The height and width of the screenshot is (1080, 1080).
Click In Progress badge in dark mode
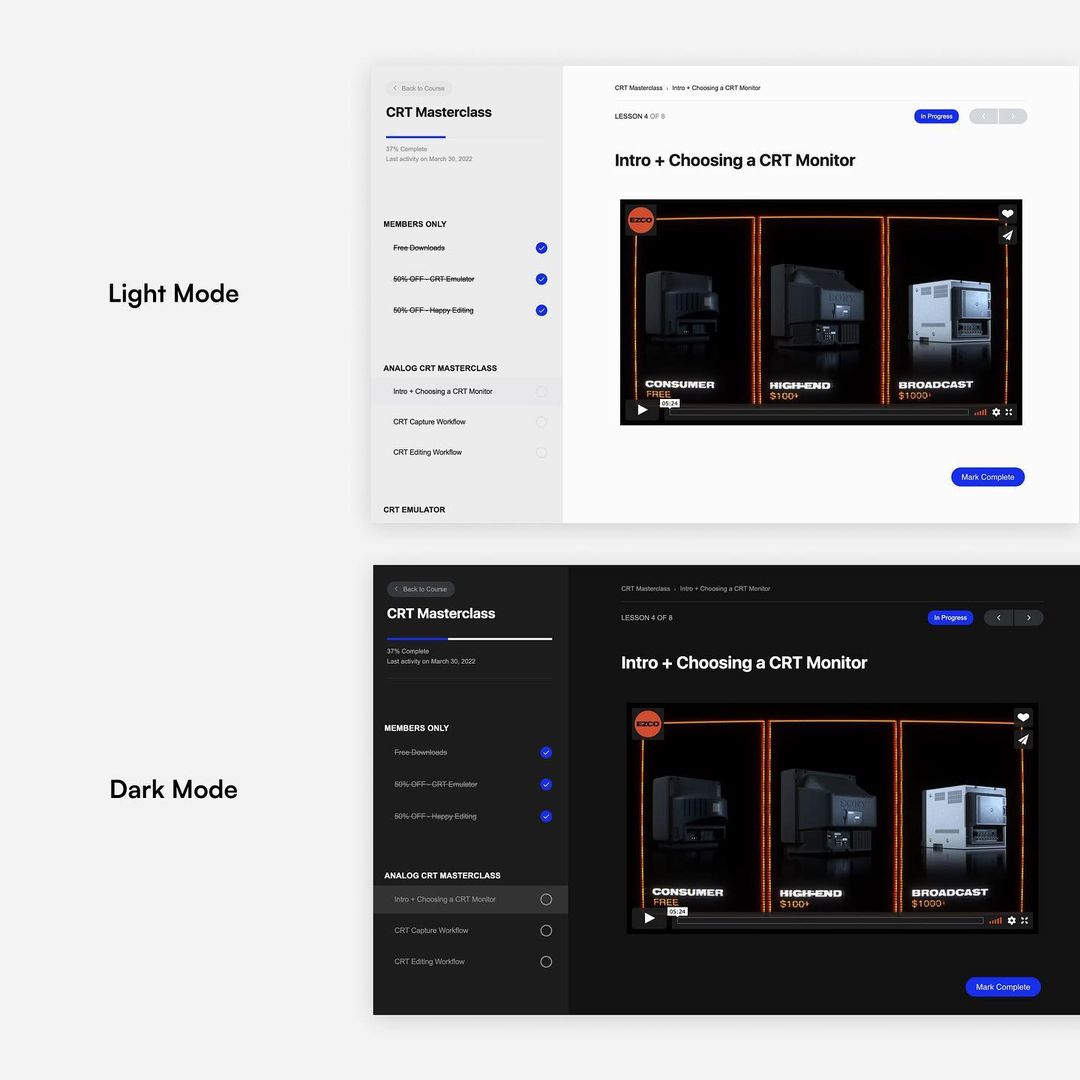coord(951,618)
